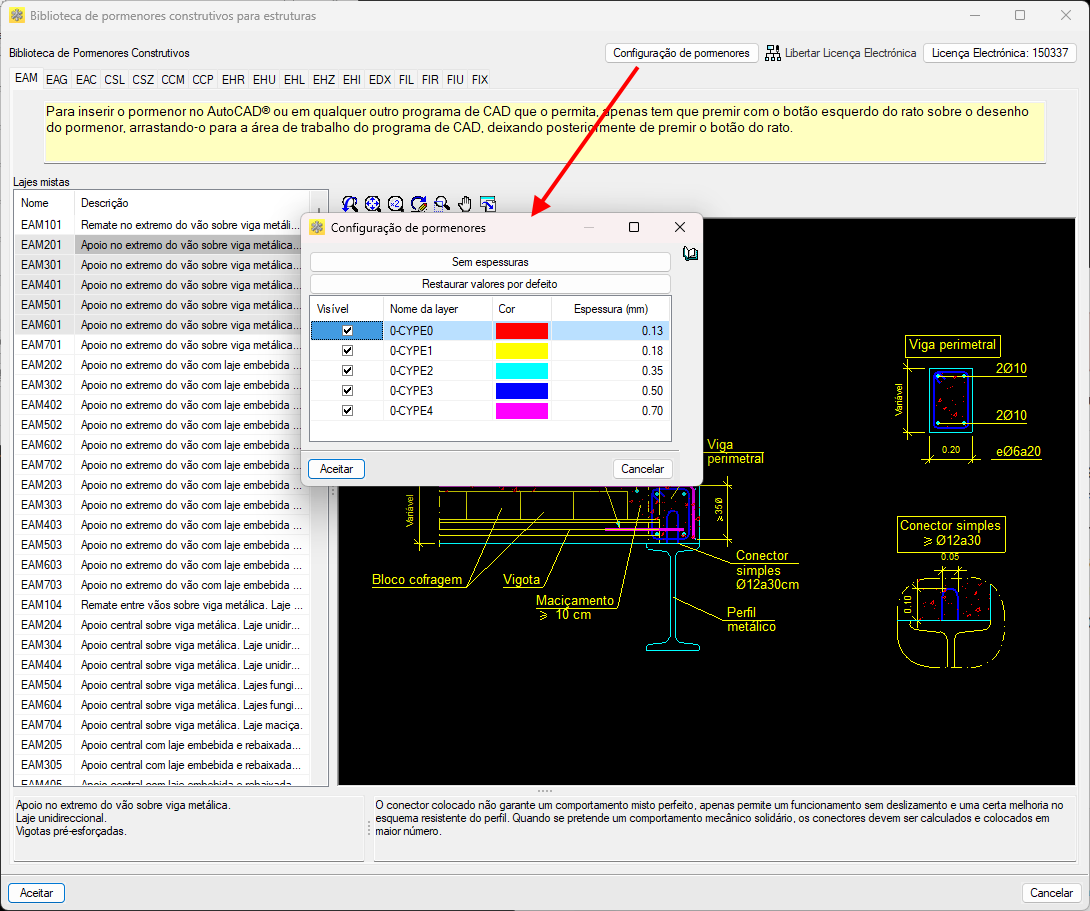The image size is (1090, 911).
Task: Click Aceitar in the Configuração de pormenores dialog
Action: [337, 469]
